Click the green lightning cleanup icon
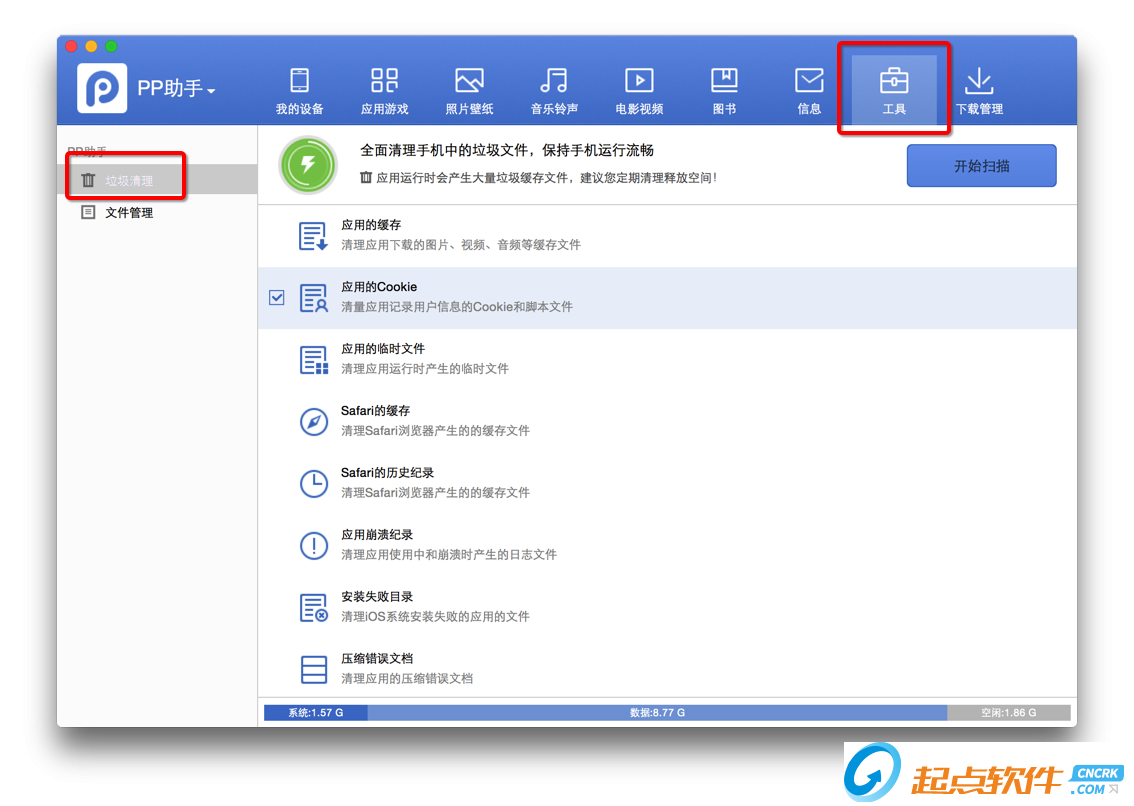Image resolution: width=1134 pixels, height=806 pixels. coord(308,165)
